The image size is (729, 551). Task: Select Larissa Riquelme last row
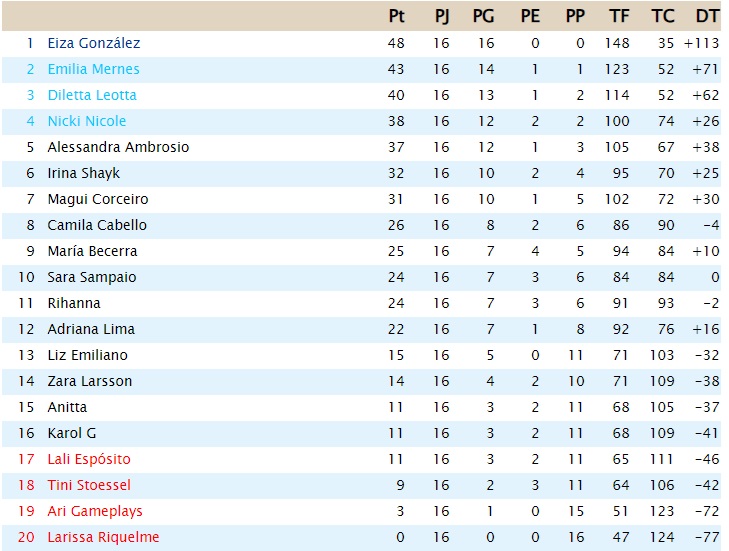click(361, 538)
